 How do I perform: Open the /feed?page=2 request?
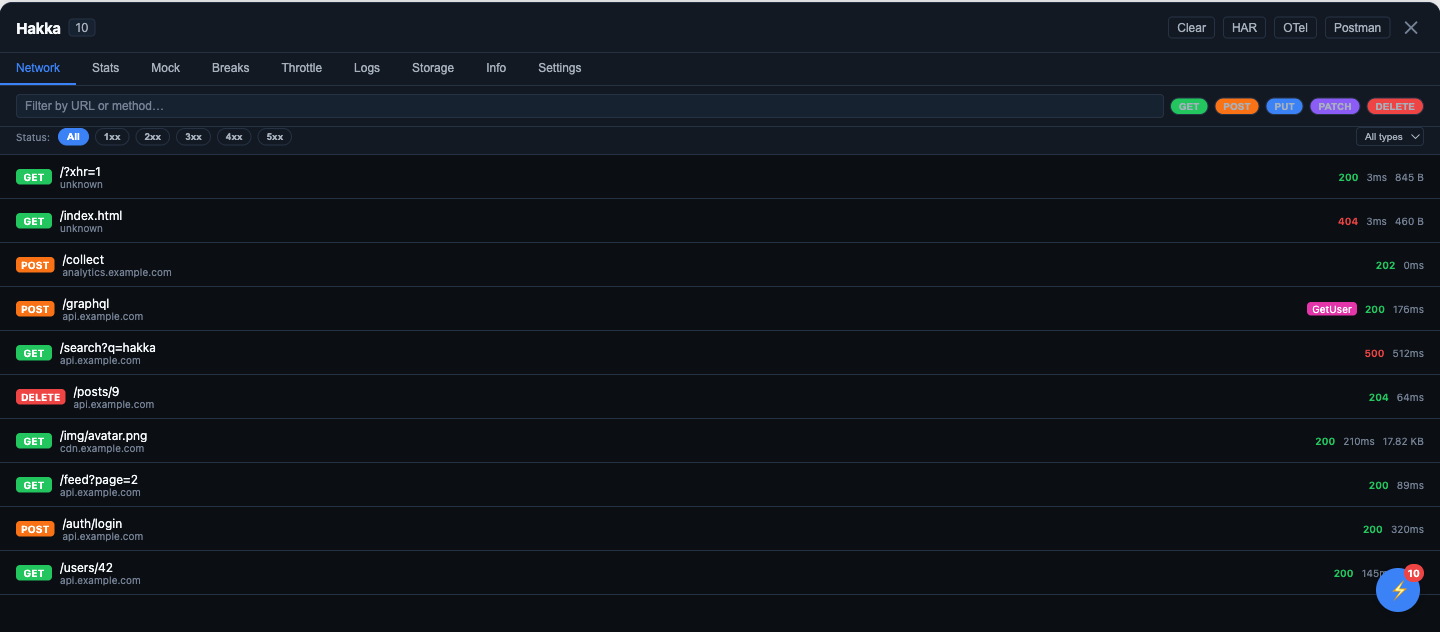pos(720,485)
